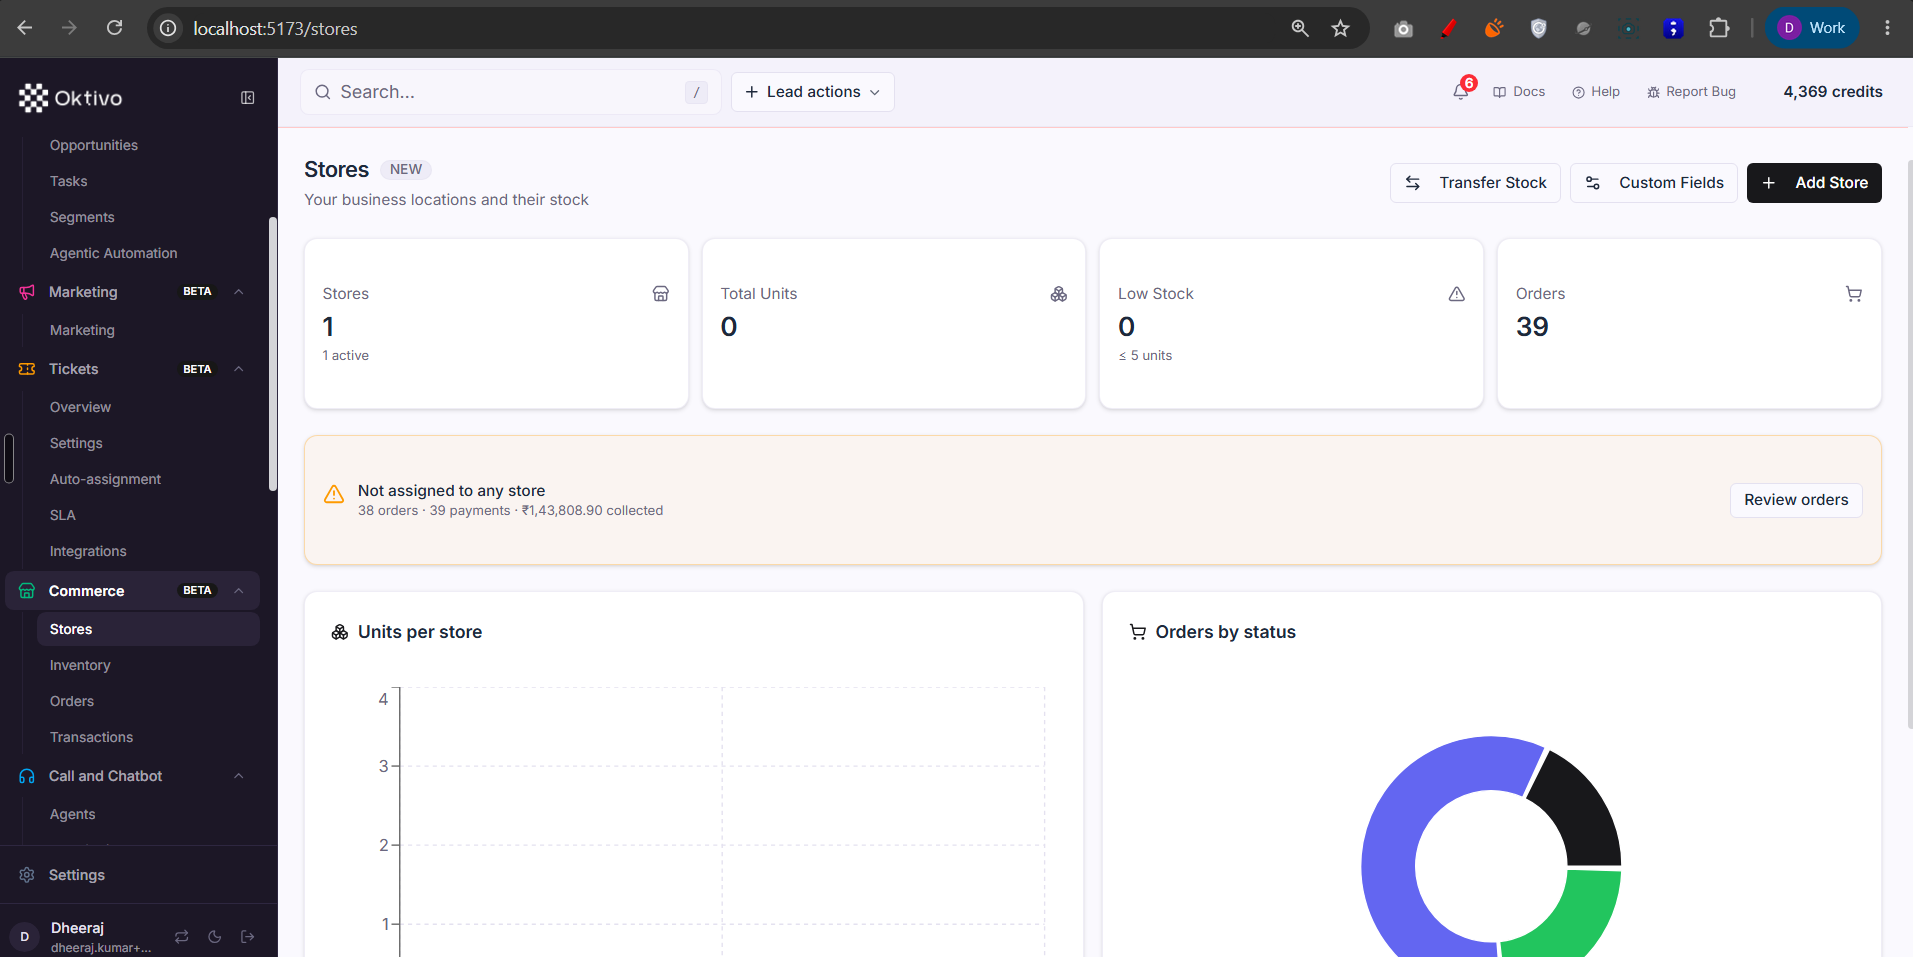Click the Oktivo logo
The width and height of the screenshot is (1913, 957).
(70, 98)
